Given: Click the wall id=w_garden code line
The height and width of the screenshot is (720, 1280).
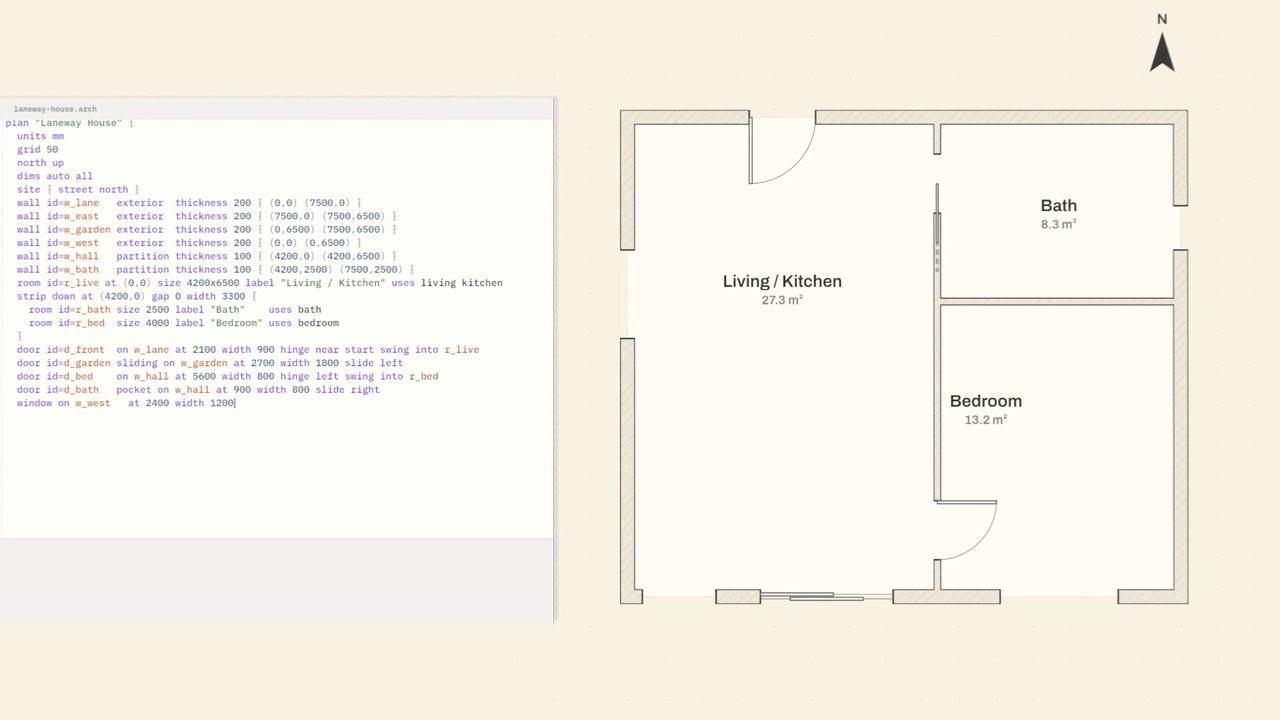Looking at the screenshot, I should [207, 229].
